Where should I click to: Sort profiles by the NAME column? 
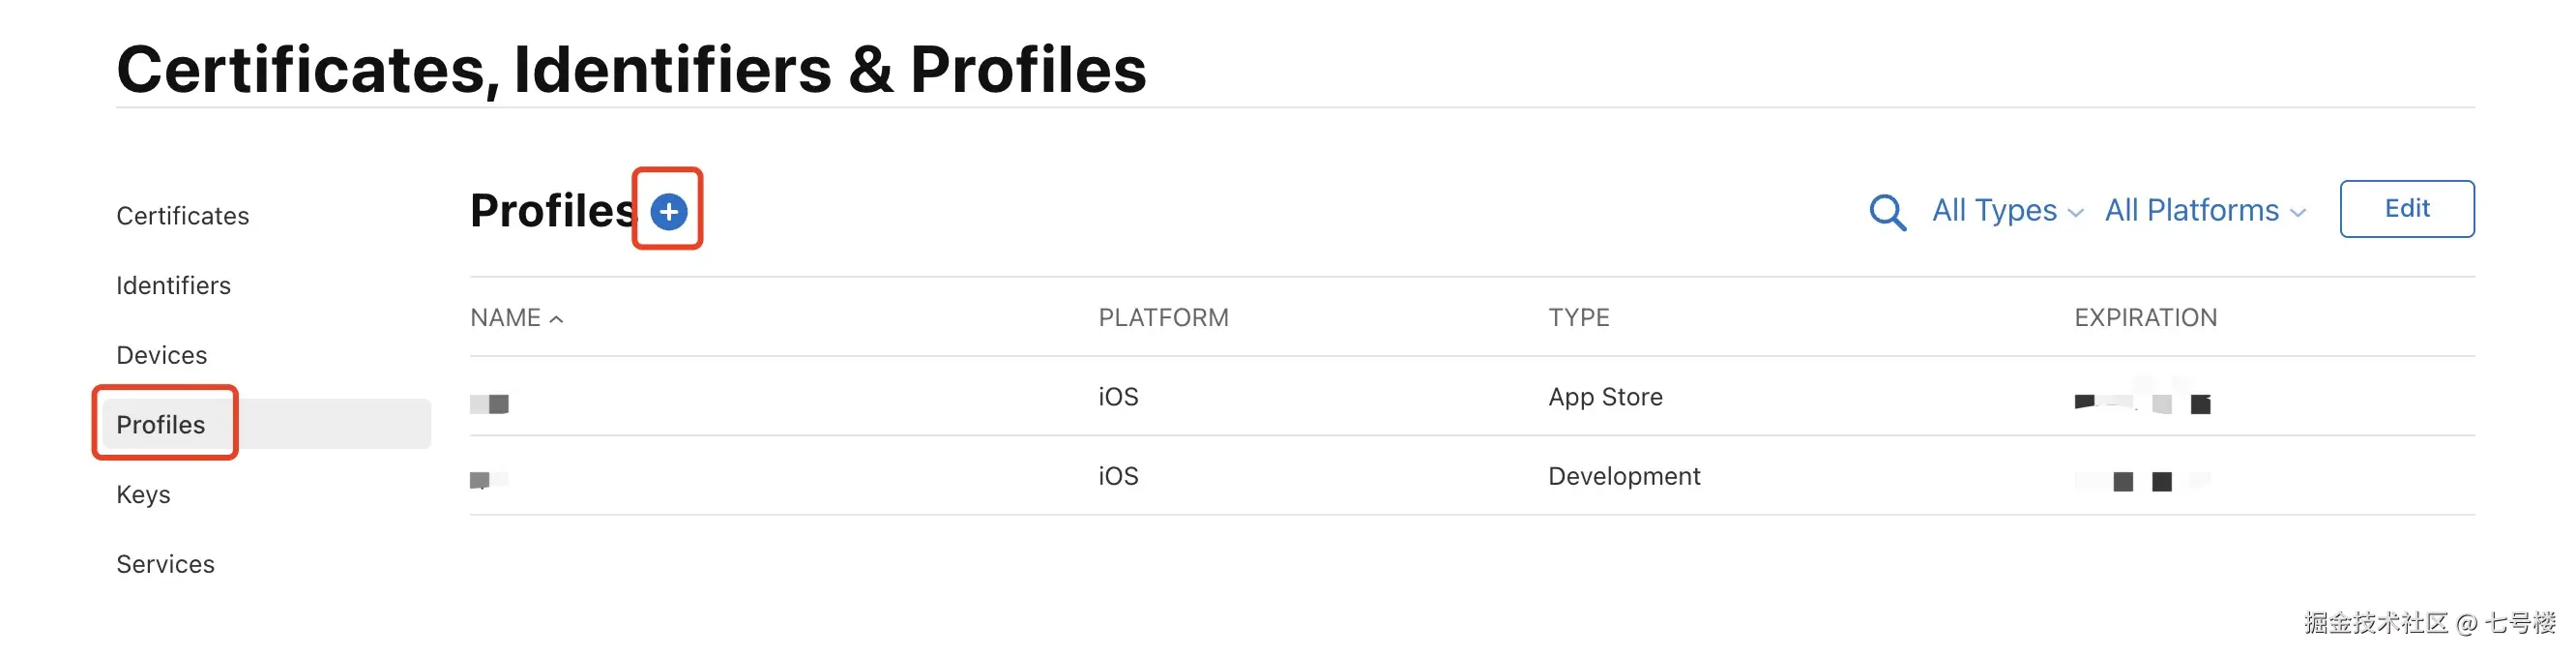tap(505, 318)
